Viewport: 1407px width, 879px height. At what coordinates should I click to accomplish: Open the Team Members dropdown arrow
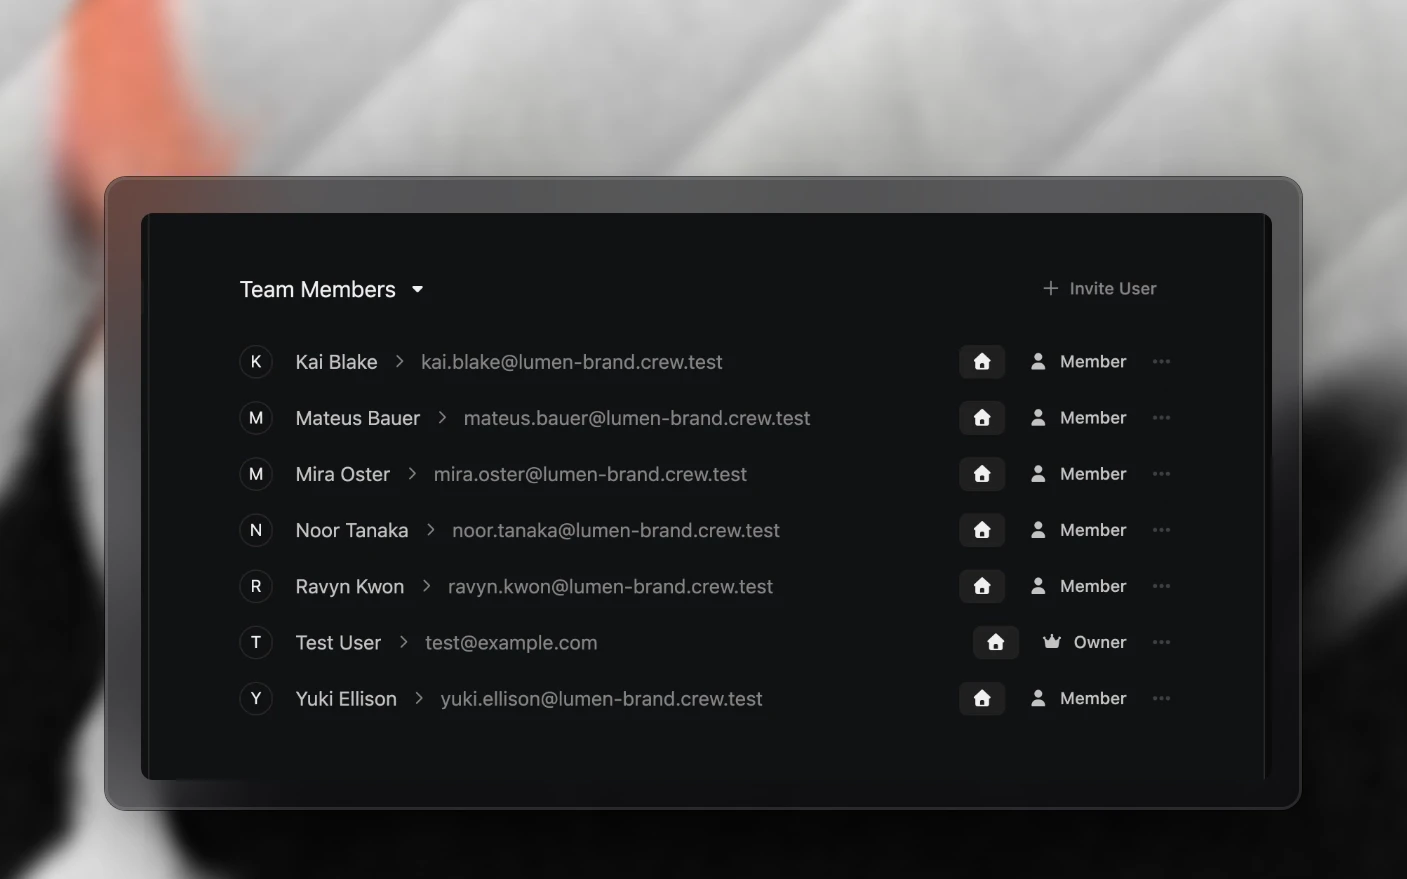tap(418, 290)
